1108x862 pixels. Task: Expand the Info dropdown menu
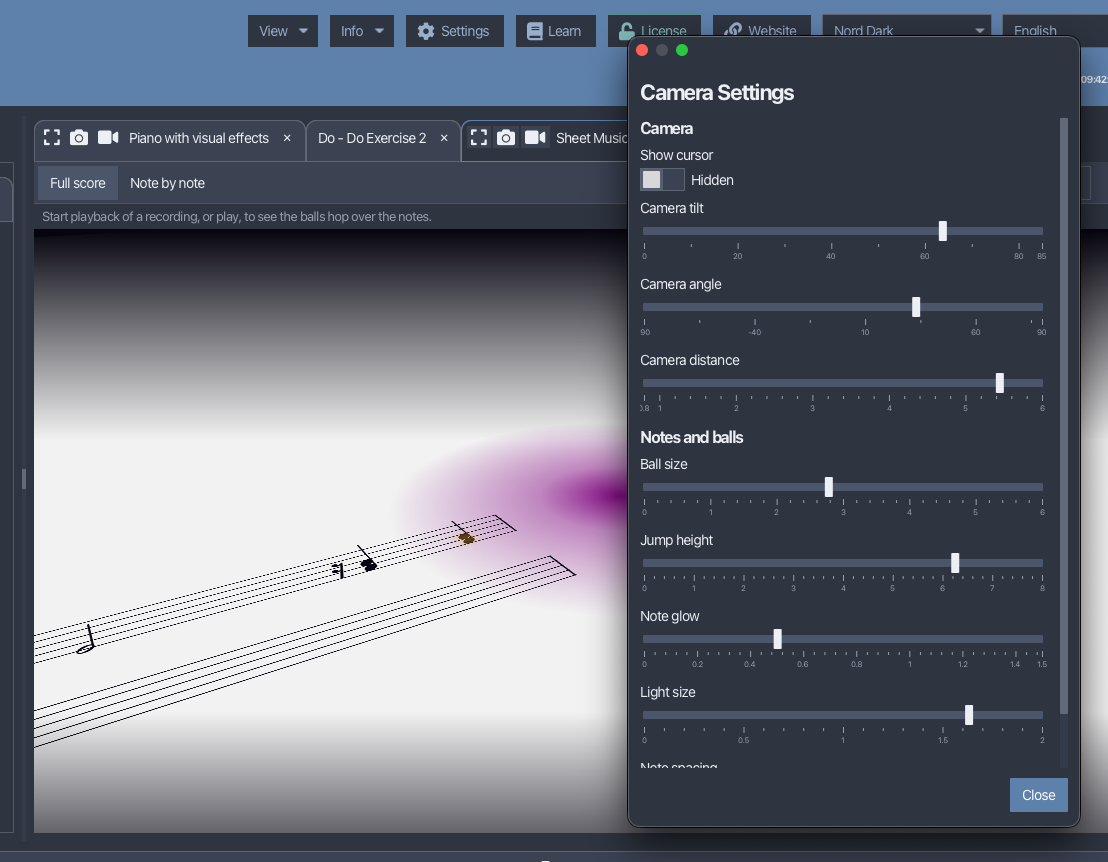click(x=362, y=31)
